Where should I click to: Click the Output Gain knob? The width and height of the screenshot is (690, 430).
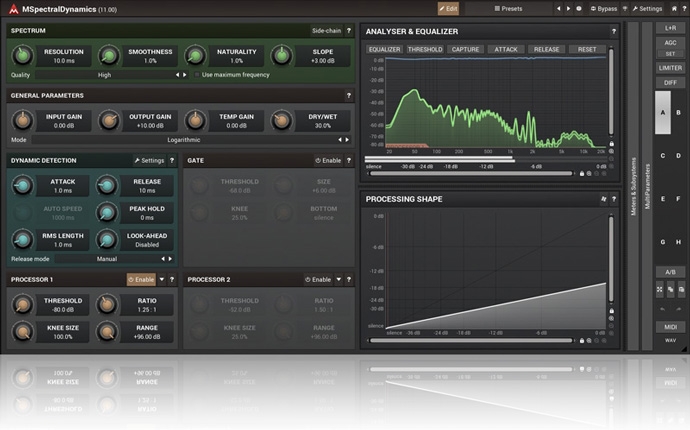tap(112, 121)
